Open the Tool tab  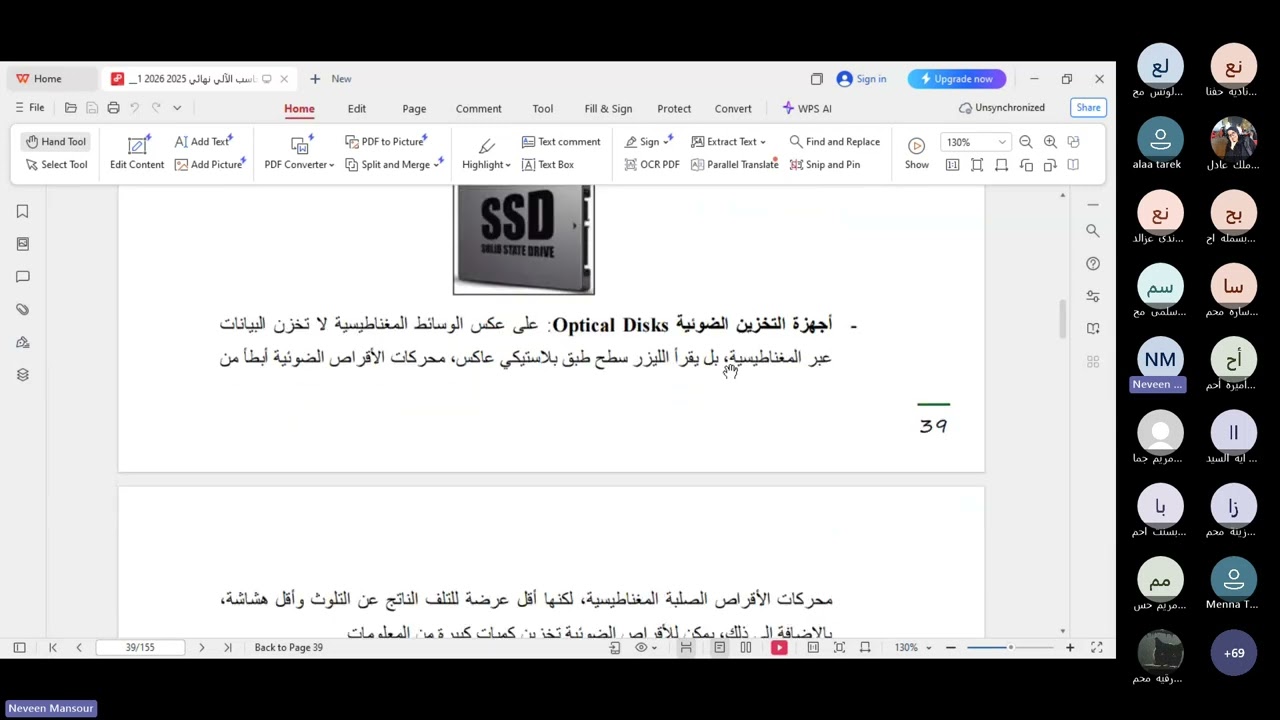tap(543, 108)
